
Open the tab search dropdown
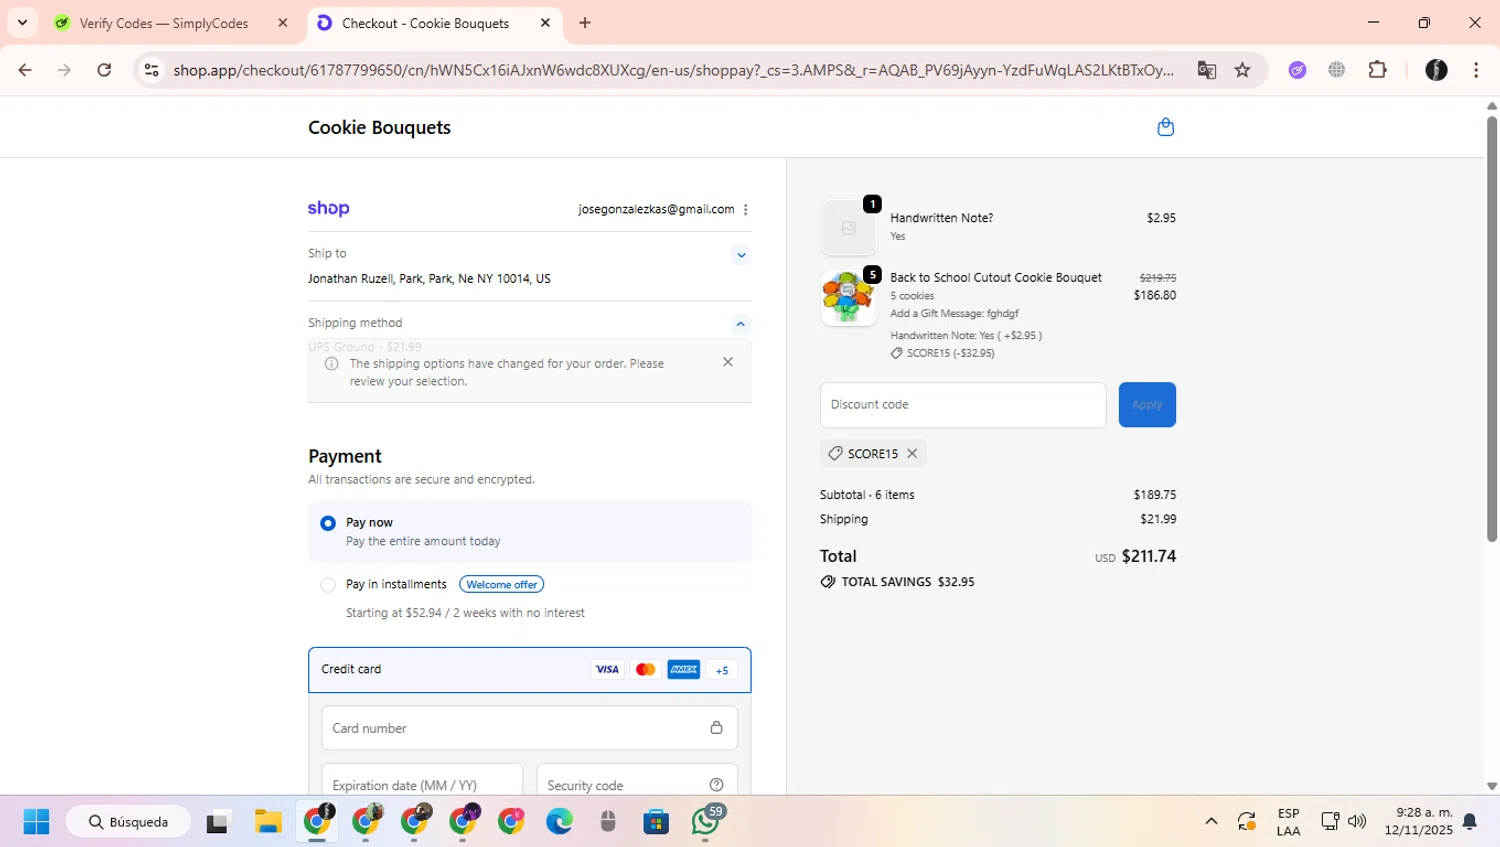tap(22, 23)
